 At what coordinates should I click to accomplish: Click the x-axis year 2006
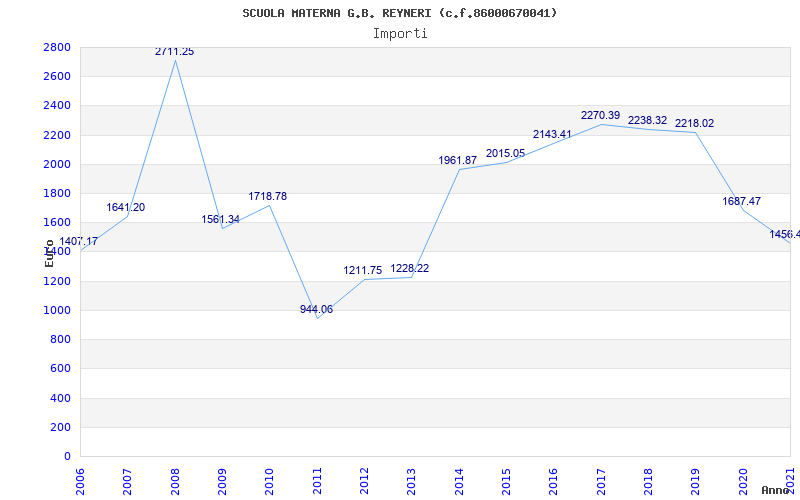click(80, 482)
